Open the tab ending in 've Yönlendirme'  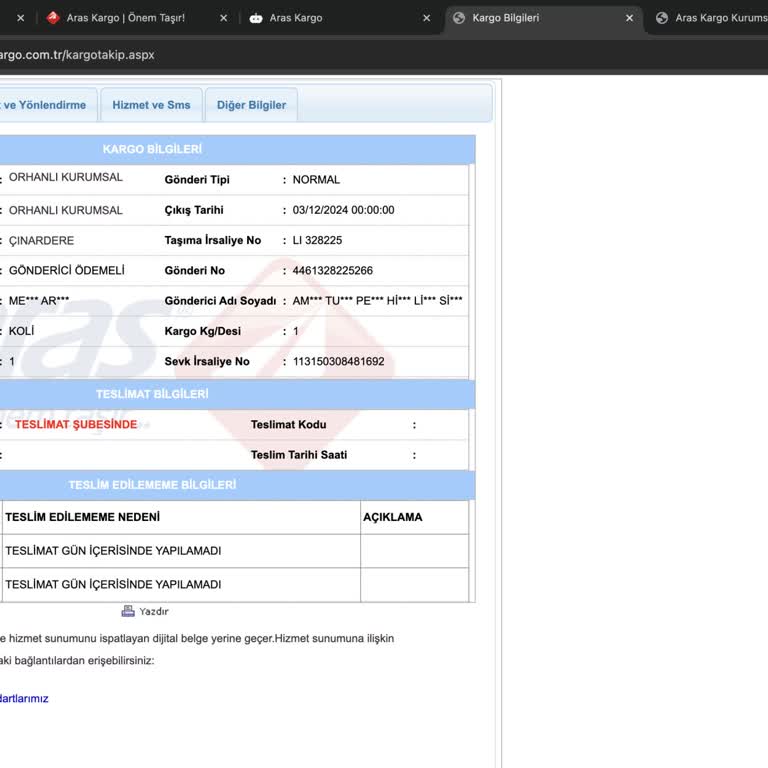(x=44, y=105)
